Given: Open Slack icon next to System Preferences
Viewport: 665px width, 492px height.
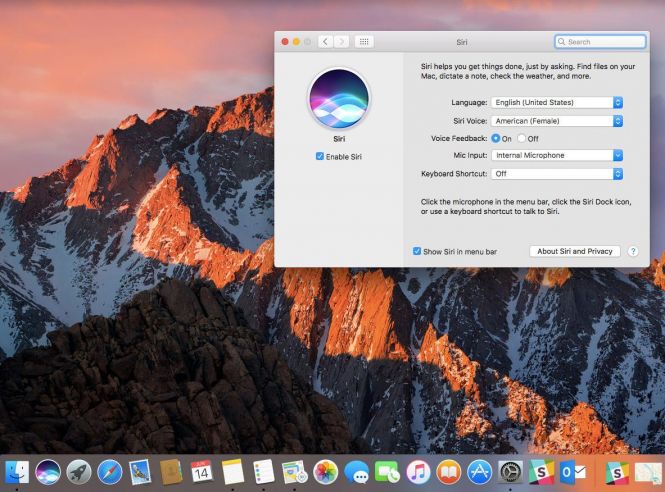Looking at the screenshot, I should point(541,472).
